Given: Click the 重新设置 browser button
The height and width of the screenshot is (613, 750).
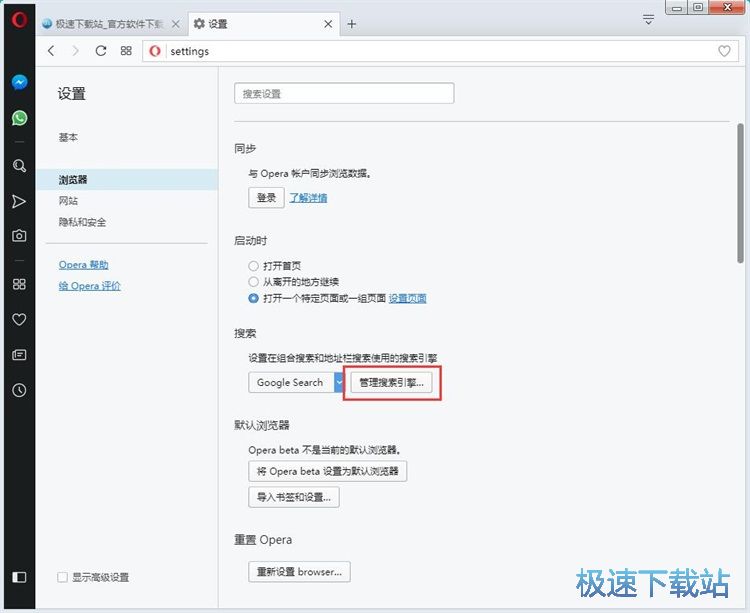Looking at the screenshot, I should (299, 571).
